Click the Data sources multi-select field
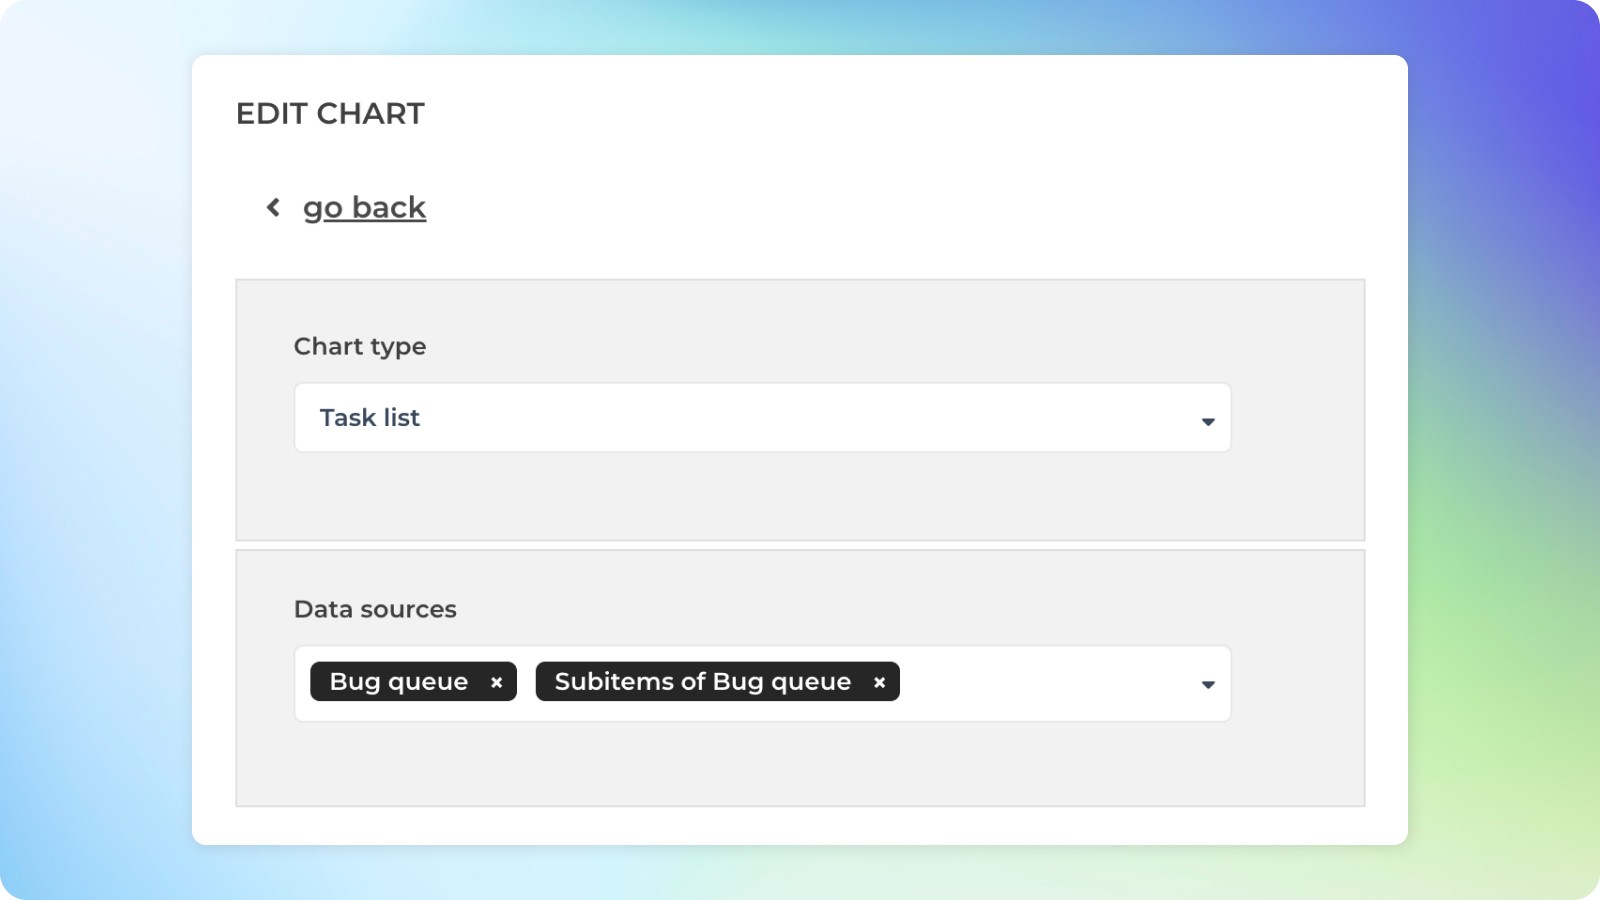Viewport: 1600px width, 900px height. (x=762, y=684)
